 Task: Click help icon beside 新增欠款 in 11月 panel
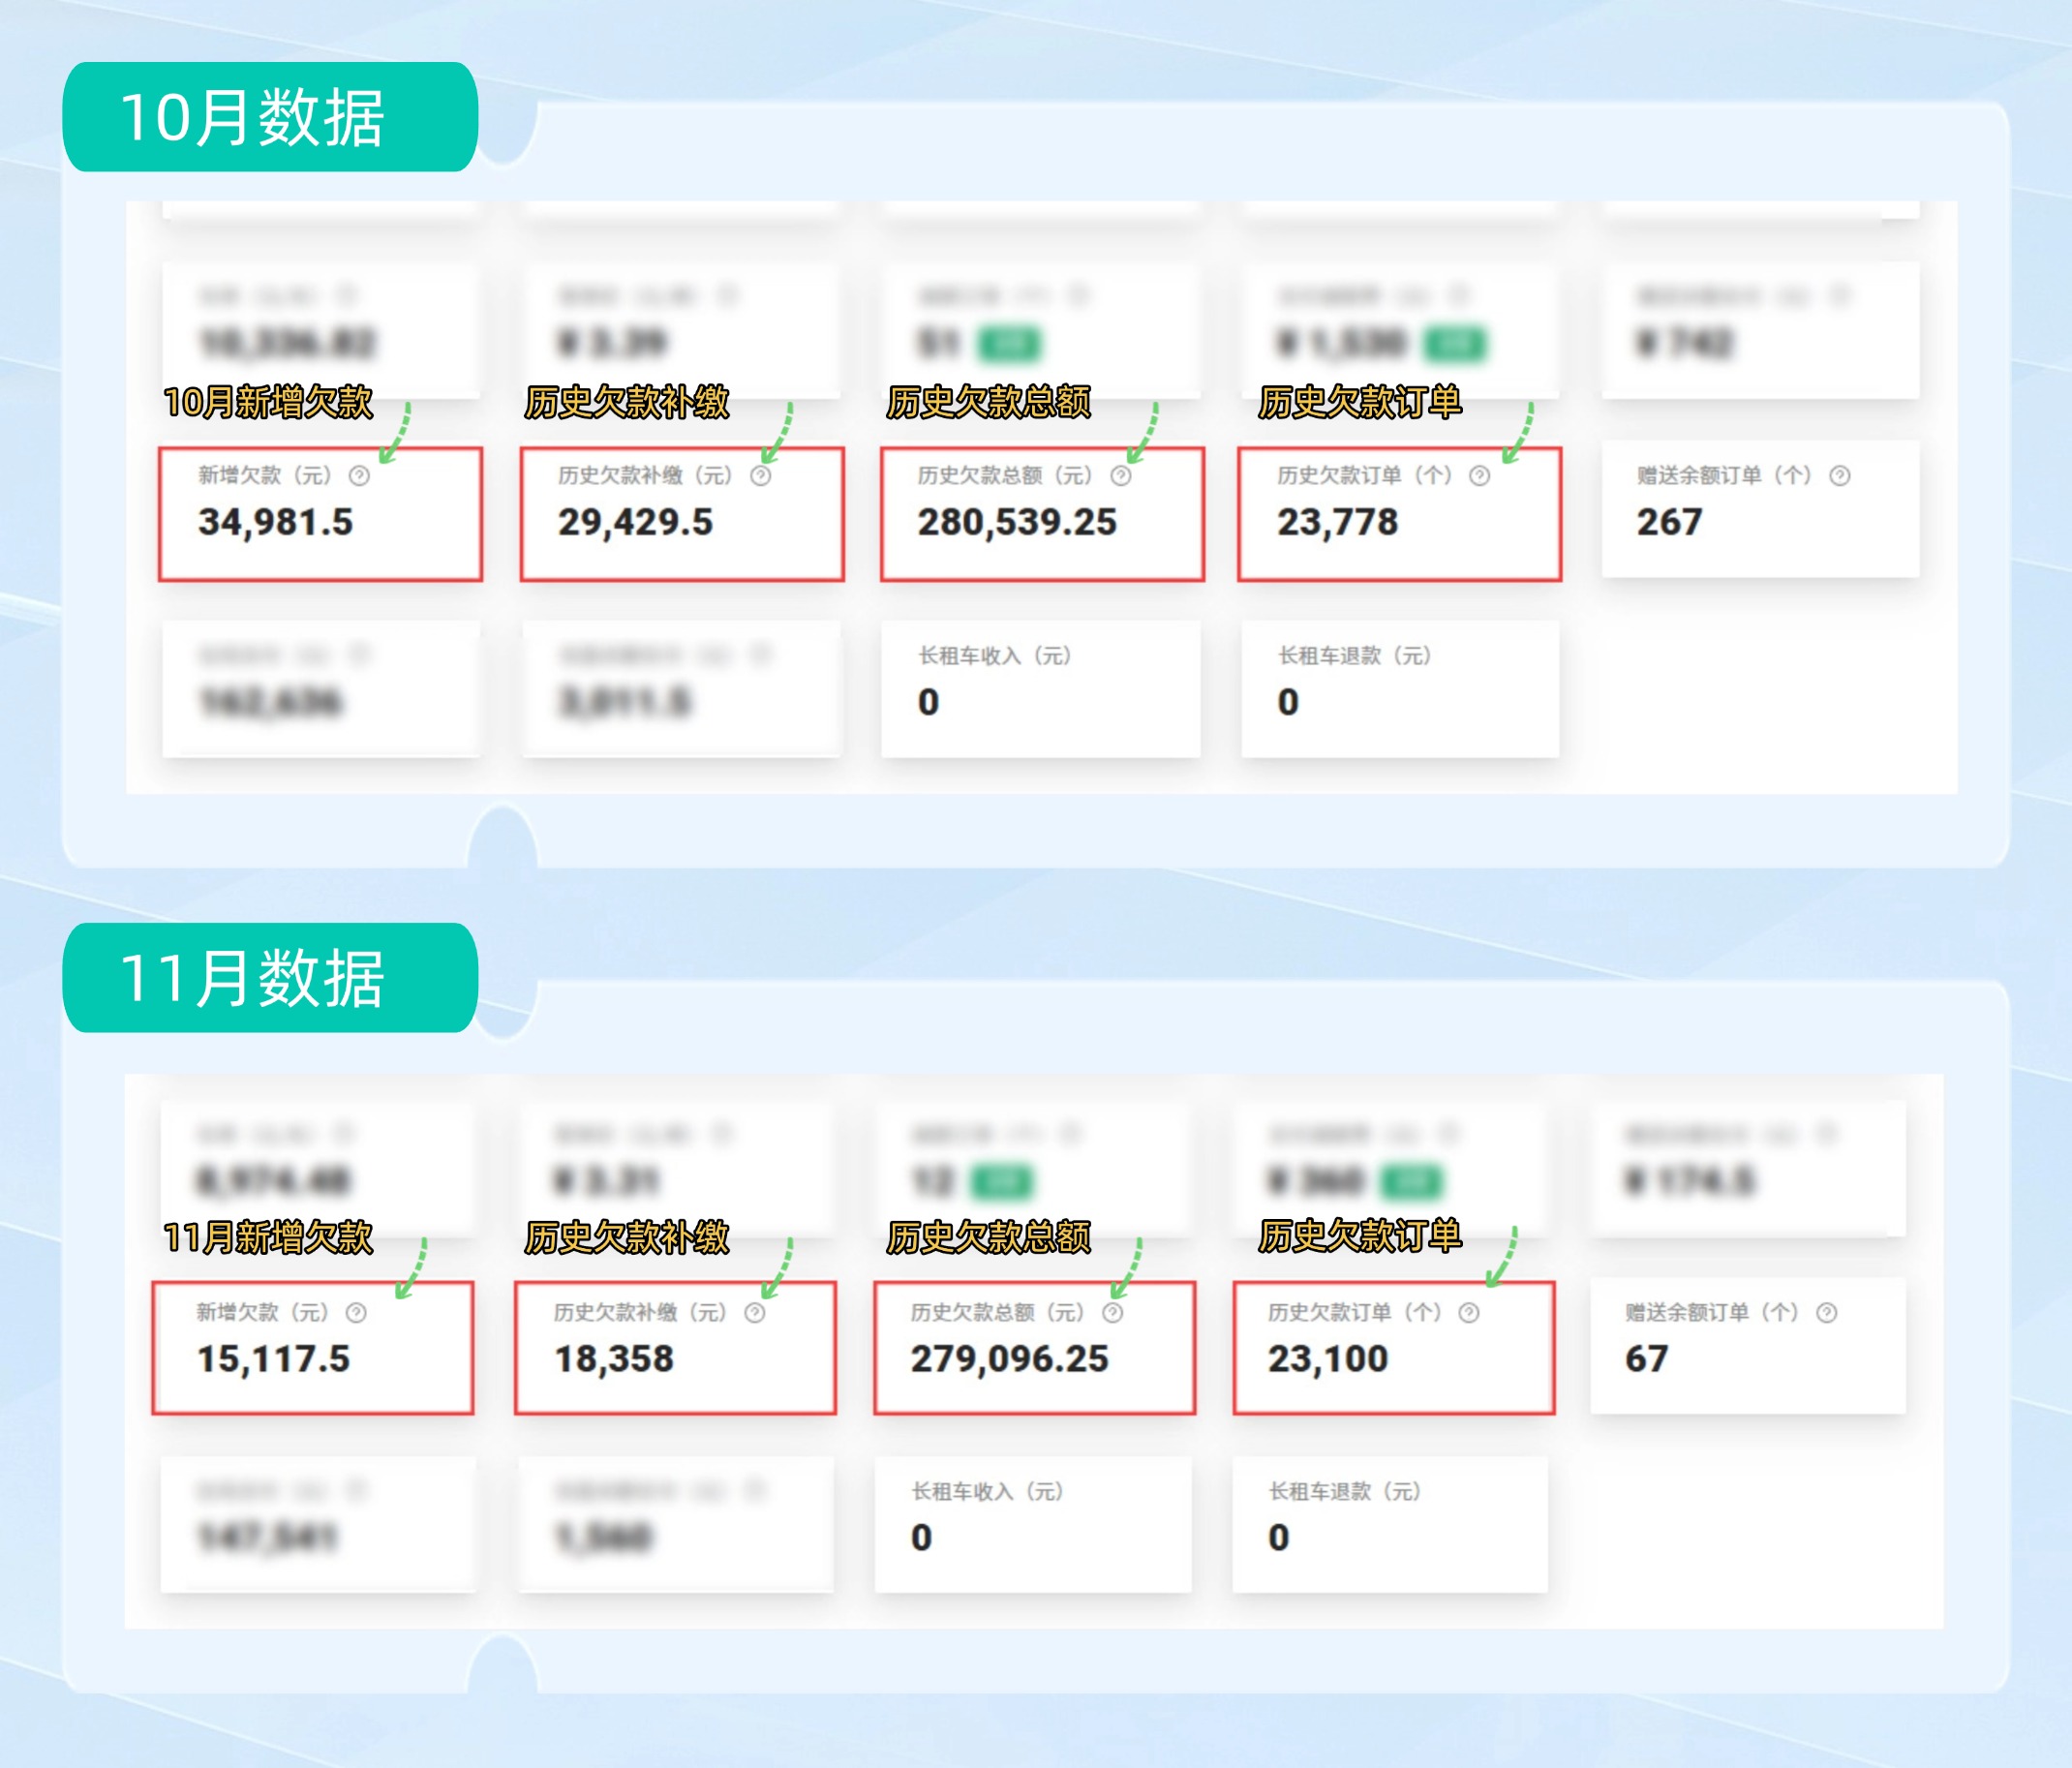(356, 1313)
